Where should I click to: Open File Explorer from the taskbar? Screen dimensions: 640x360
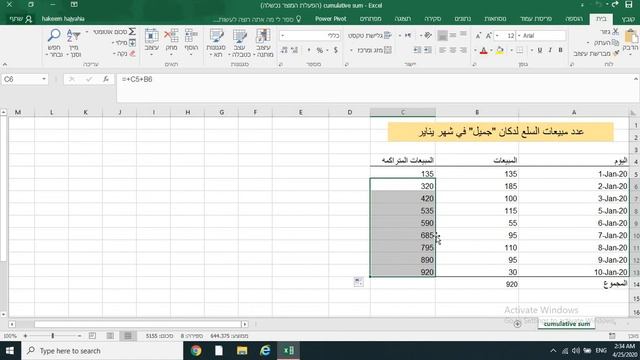tap(242, 351)
